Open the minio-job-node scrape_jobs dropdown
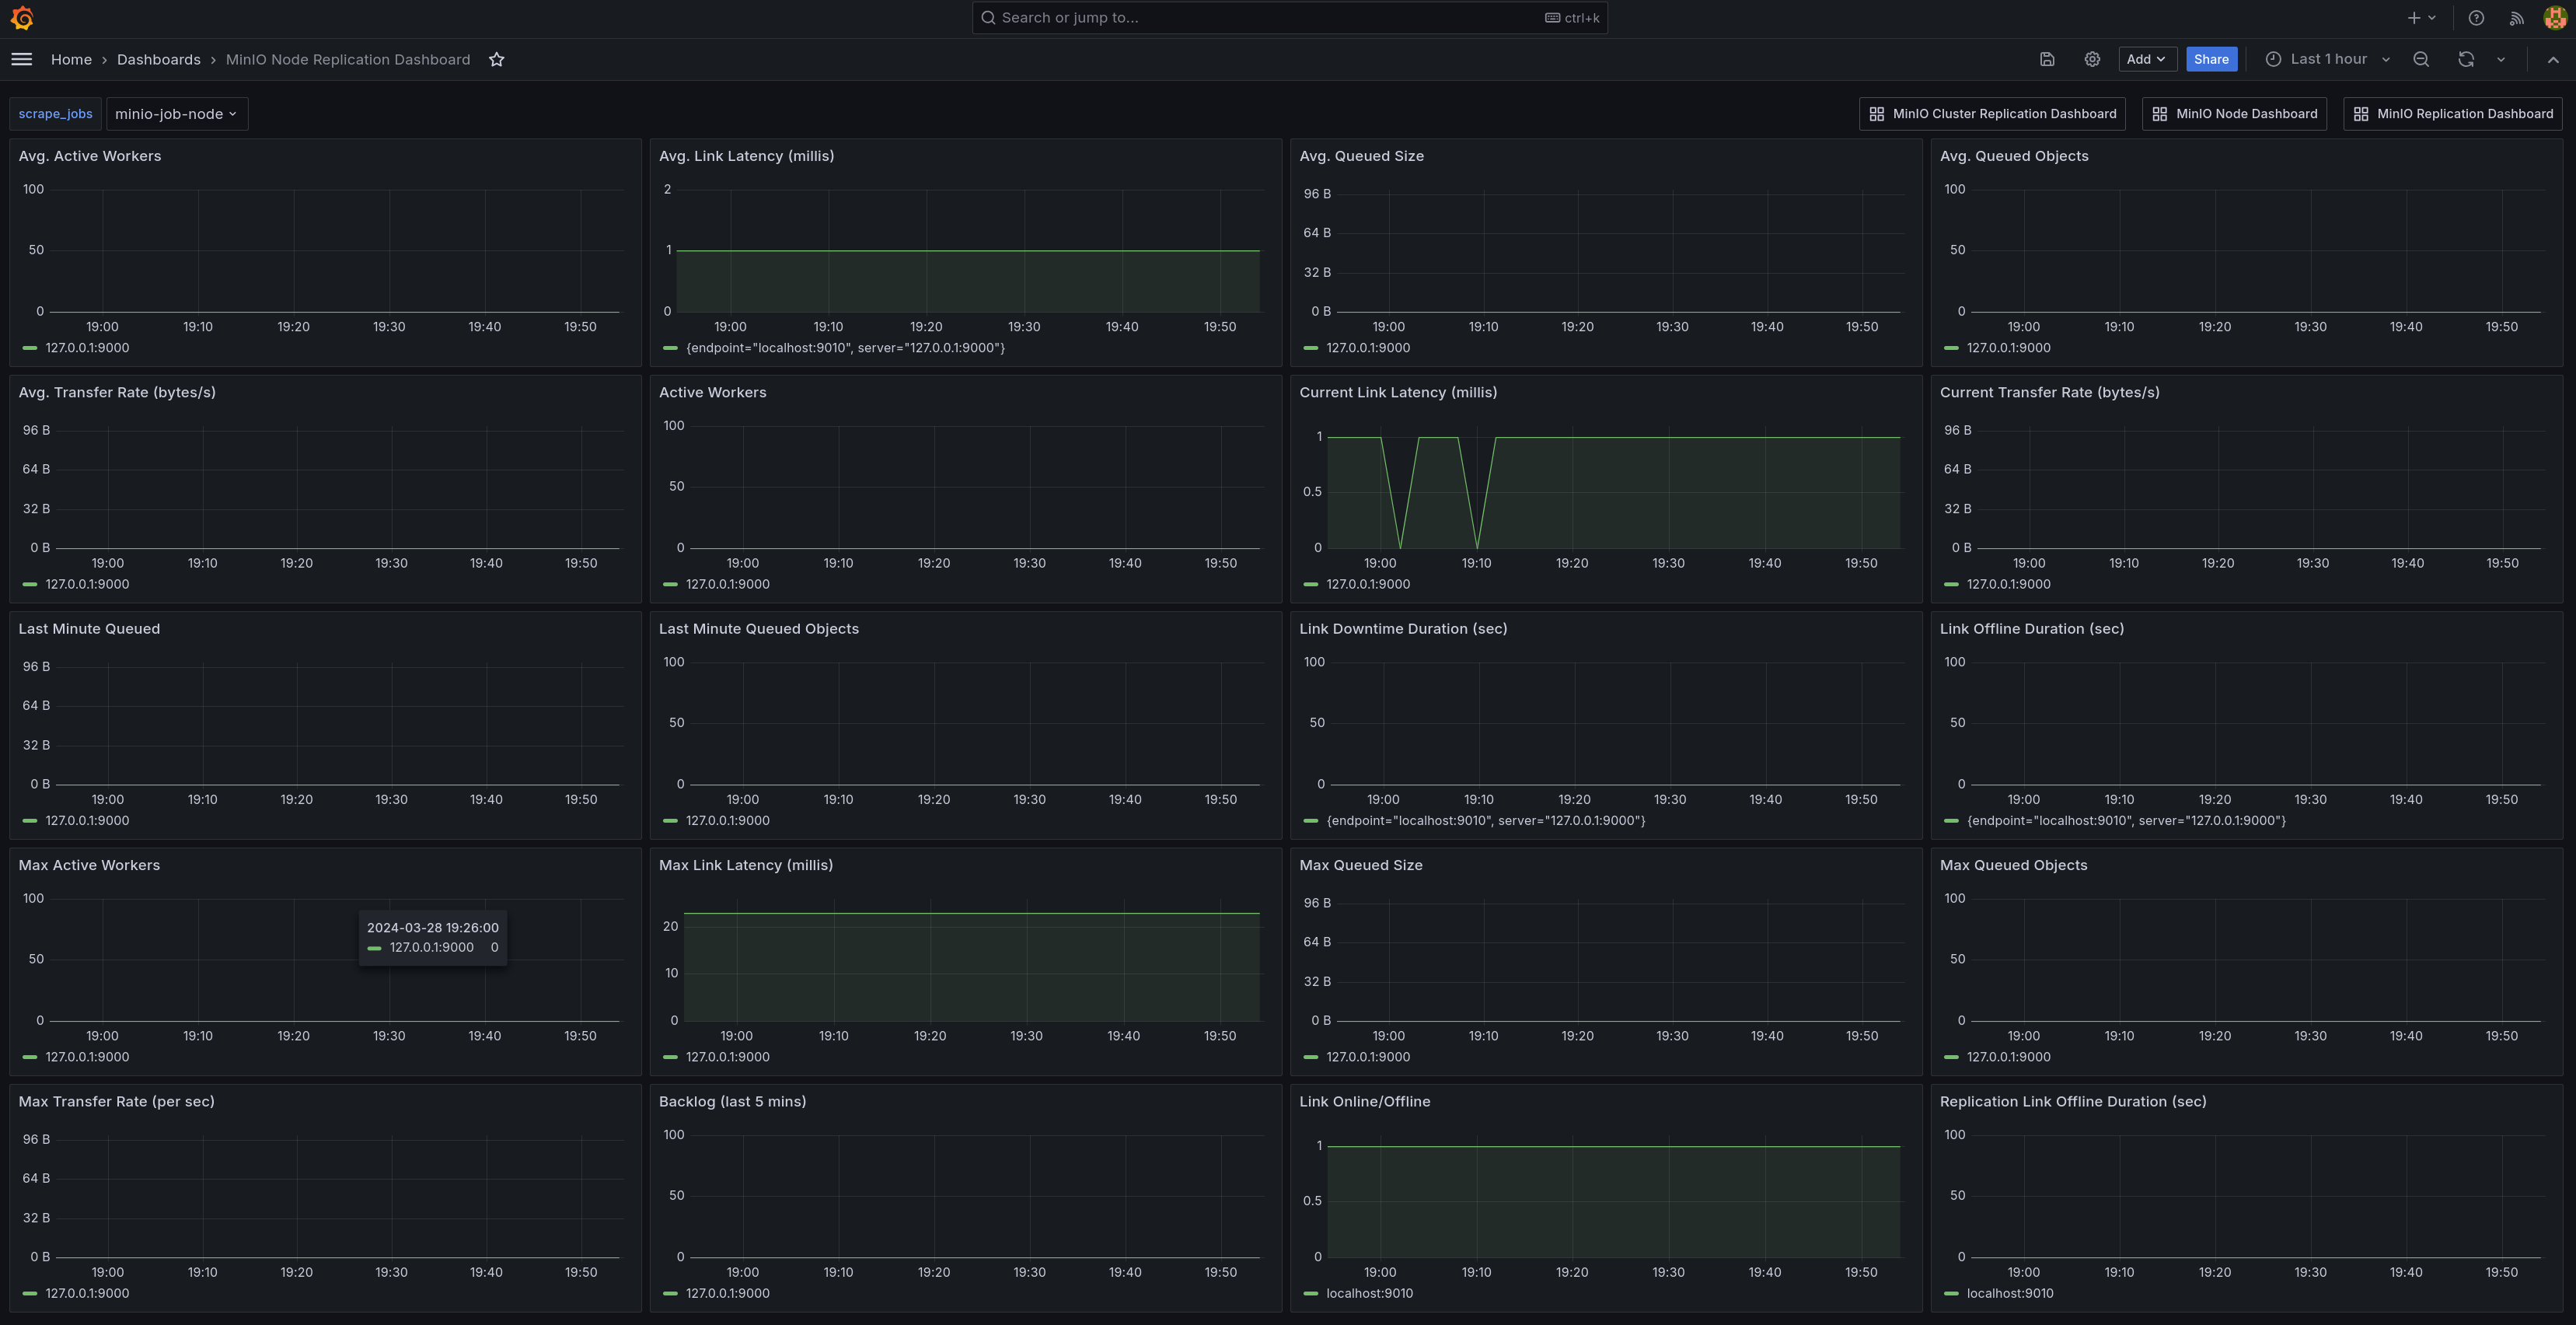Screen dimensions: 2576x1325 176,114
